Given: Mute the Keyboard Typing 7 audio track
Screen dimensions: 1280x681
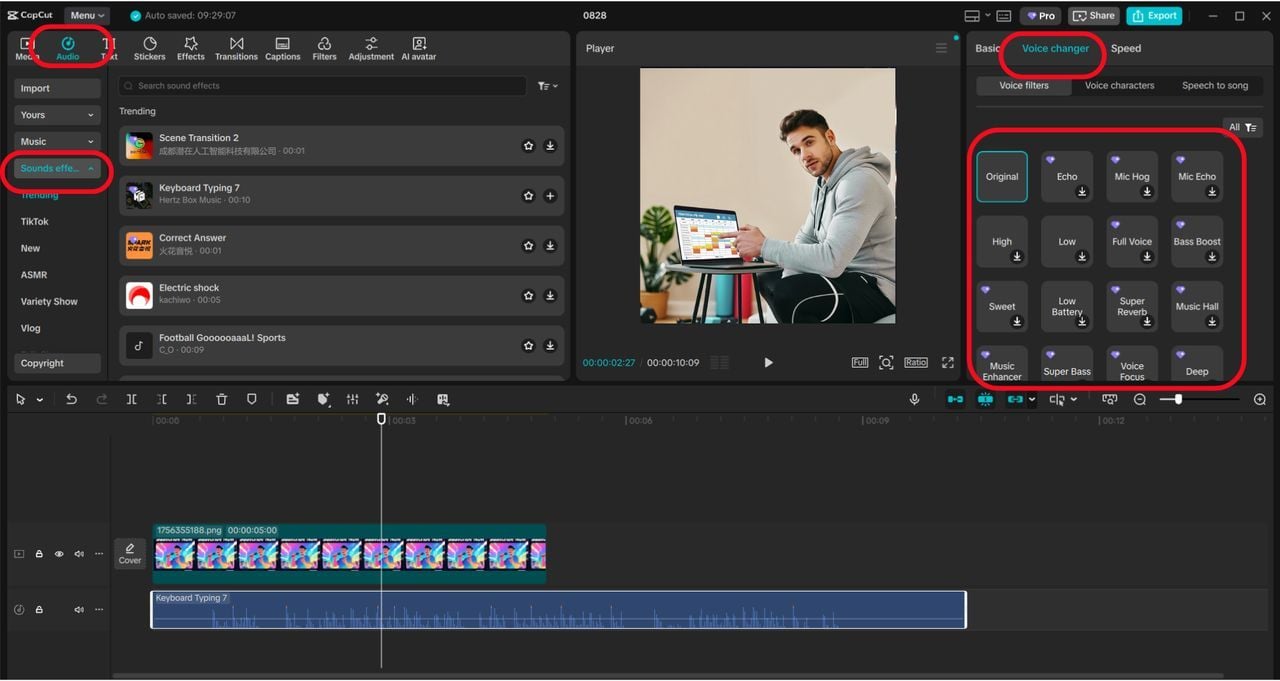Looking at the screenshot, I should click(x=79, y=610).
